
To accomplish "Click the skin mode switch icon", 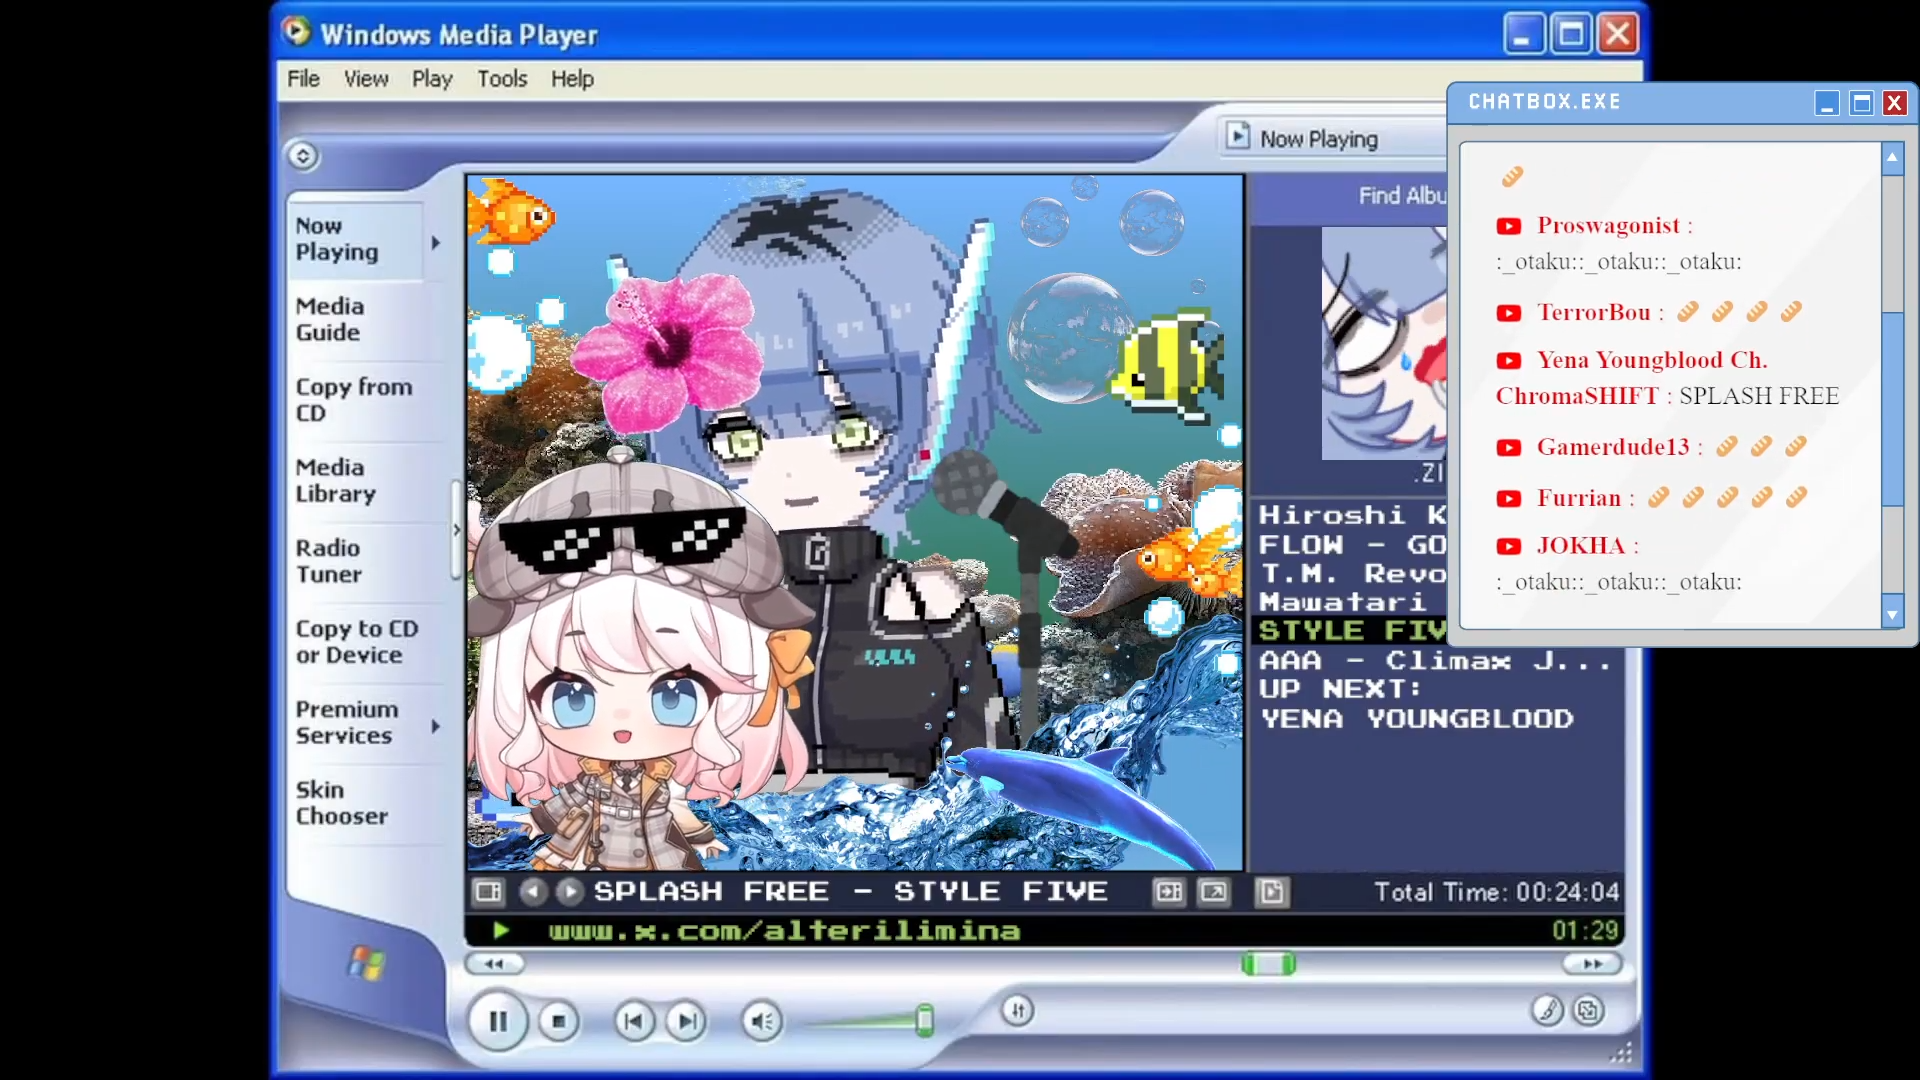I will 1588,1011.
